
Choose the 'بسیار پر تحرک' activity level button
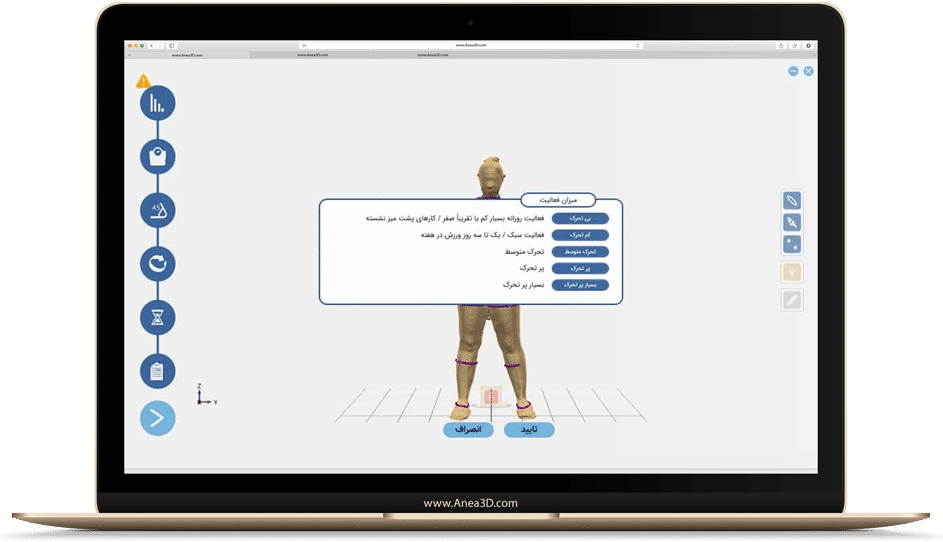[x=580, y=285]
